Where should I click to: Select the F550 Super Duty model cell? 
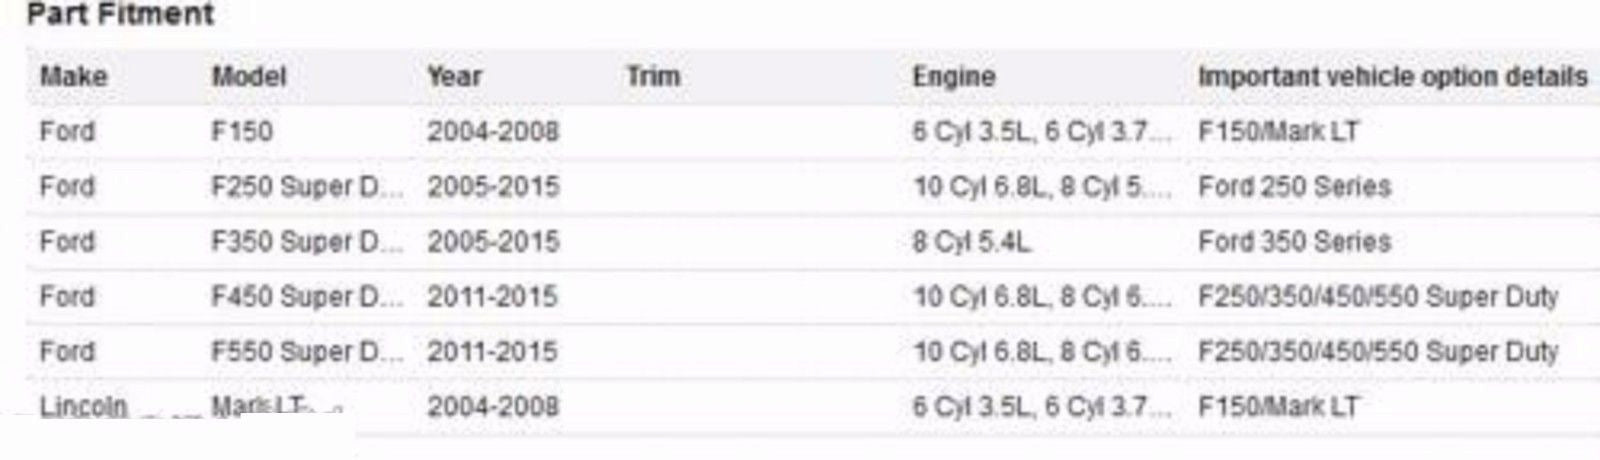coord(307,352)
